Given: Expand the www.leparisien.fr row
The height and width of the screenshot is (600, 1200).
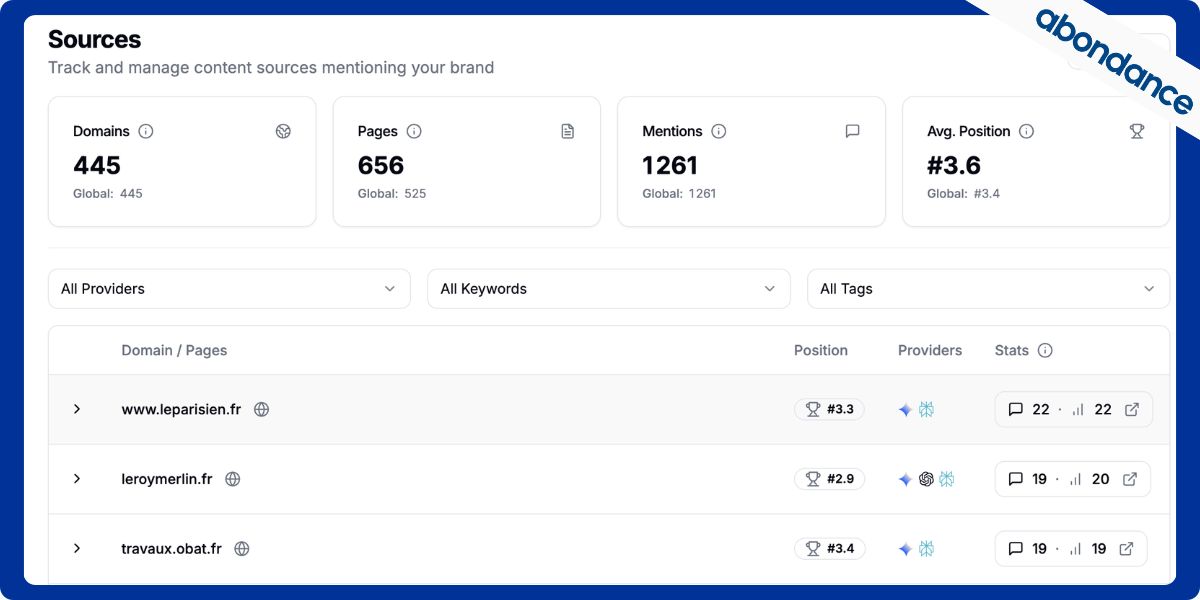Looking at the screenshot, I should 77,409.
